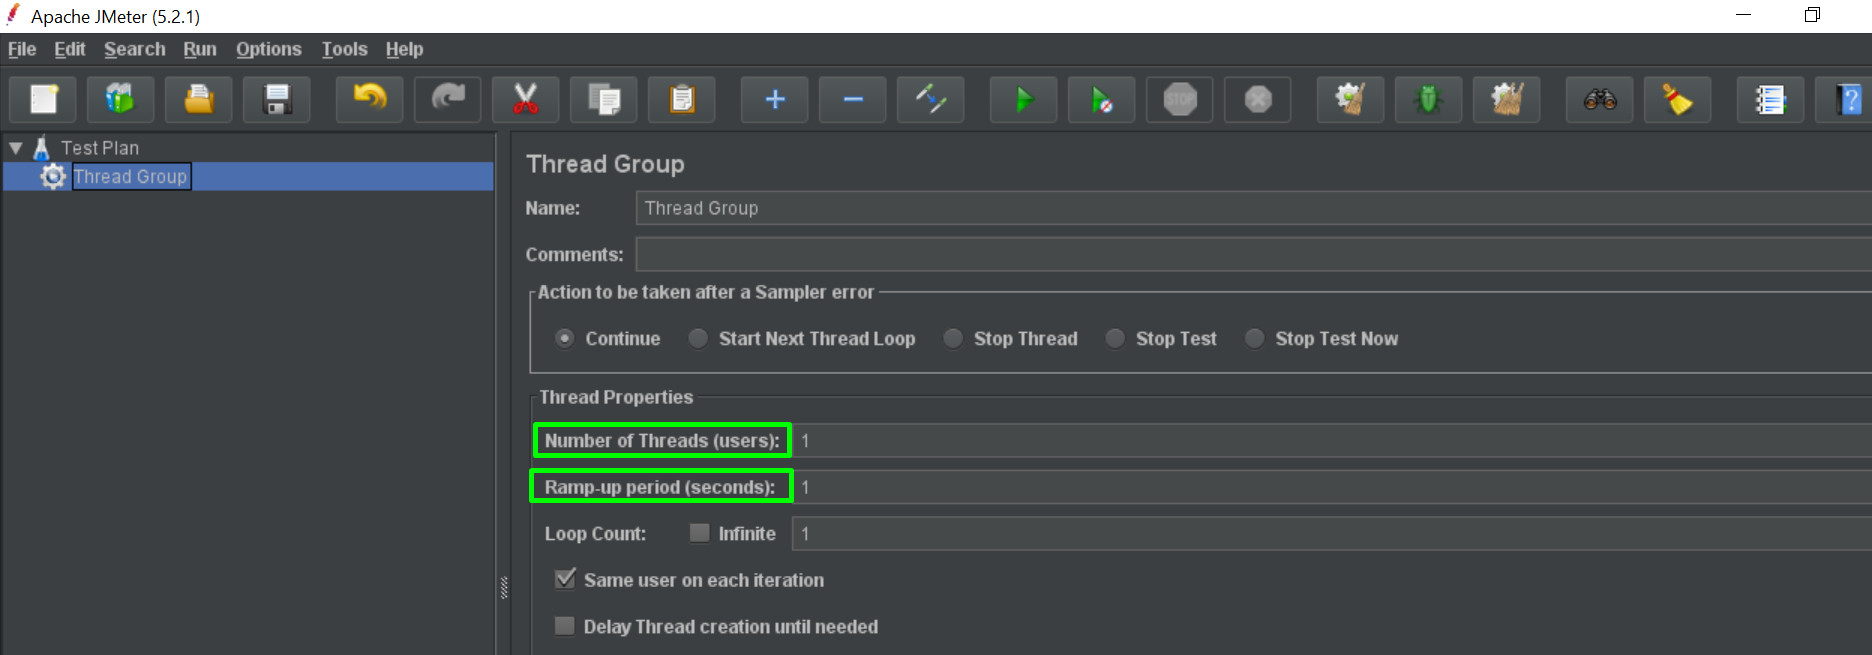Open the Tools menu
1872x655 pixels.
345,49
